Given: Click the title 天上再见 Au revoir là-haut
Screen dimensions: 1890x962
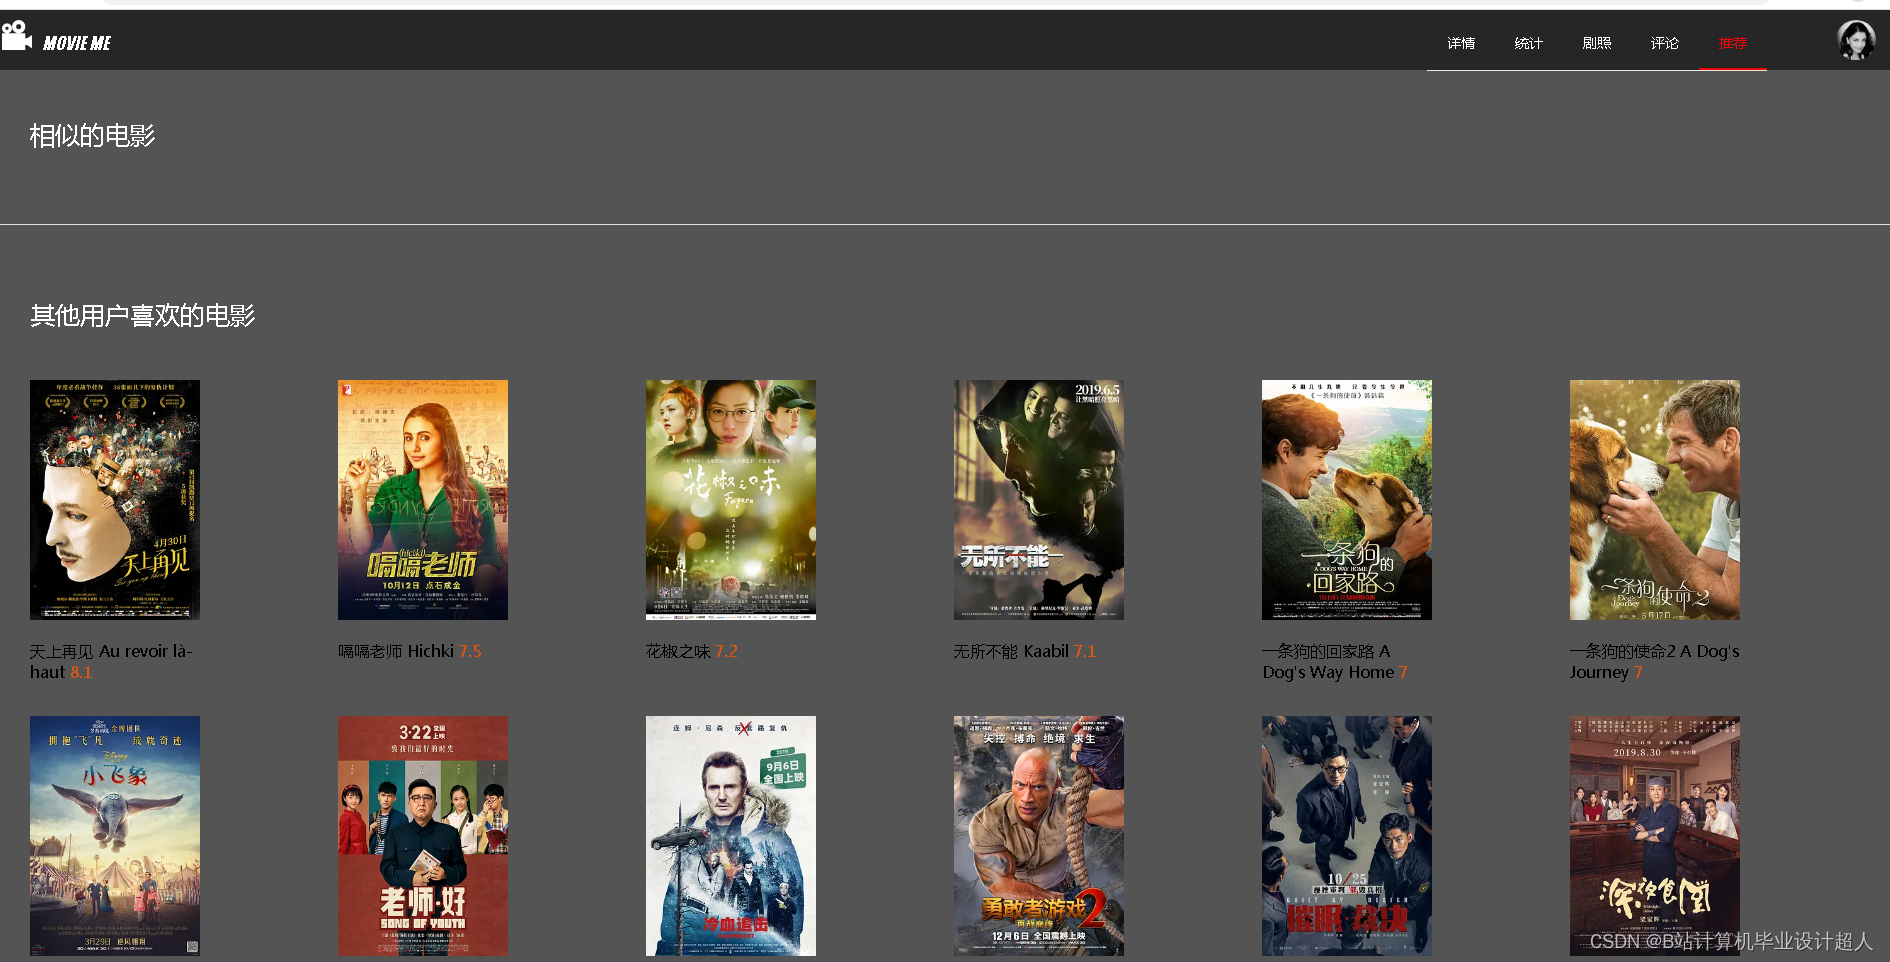Looking at the screenshot, I should click(x=111, y=661).
